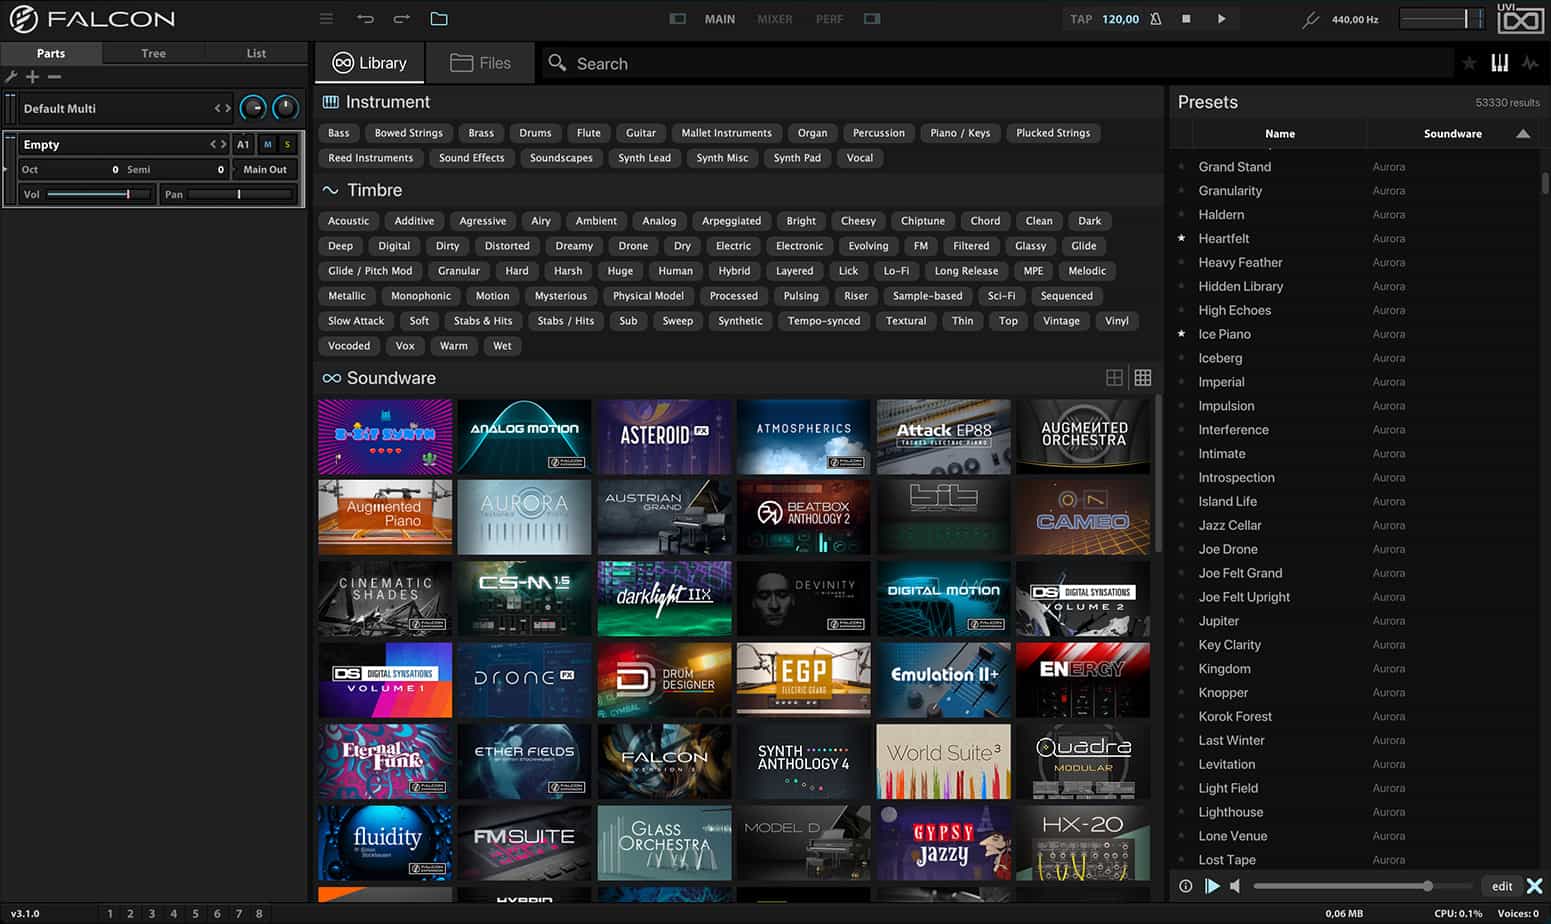Open the blue folder browser icon
This screenshot has width=1551, height=924.
point(439,19)
